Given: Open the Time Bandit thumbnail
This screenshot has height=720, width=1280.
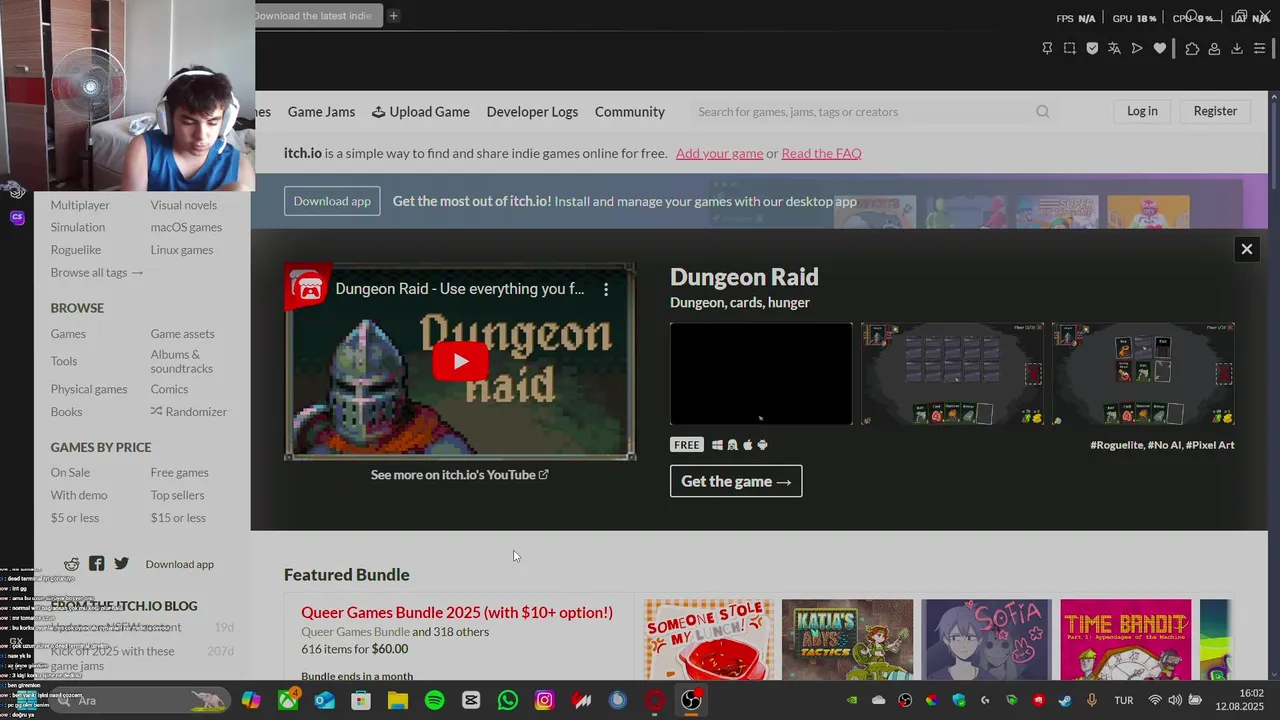Looking at the screenshot, I should [1126, 640].
